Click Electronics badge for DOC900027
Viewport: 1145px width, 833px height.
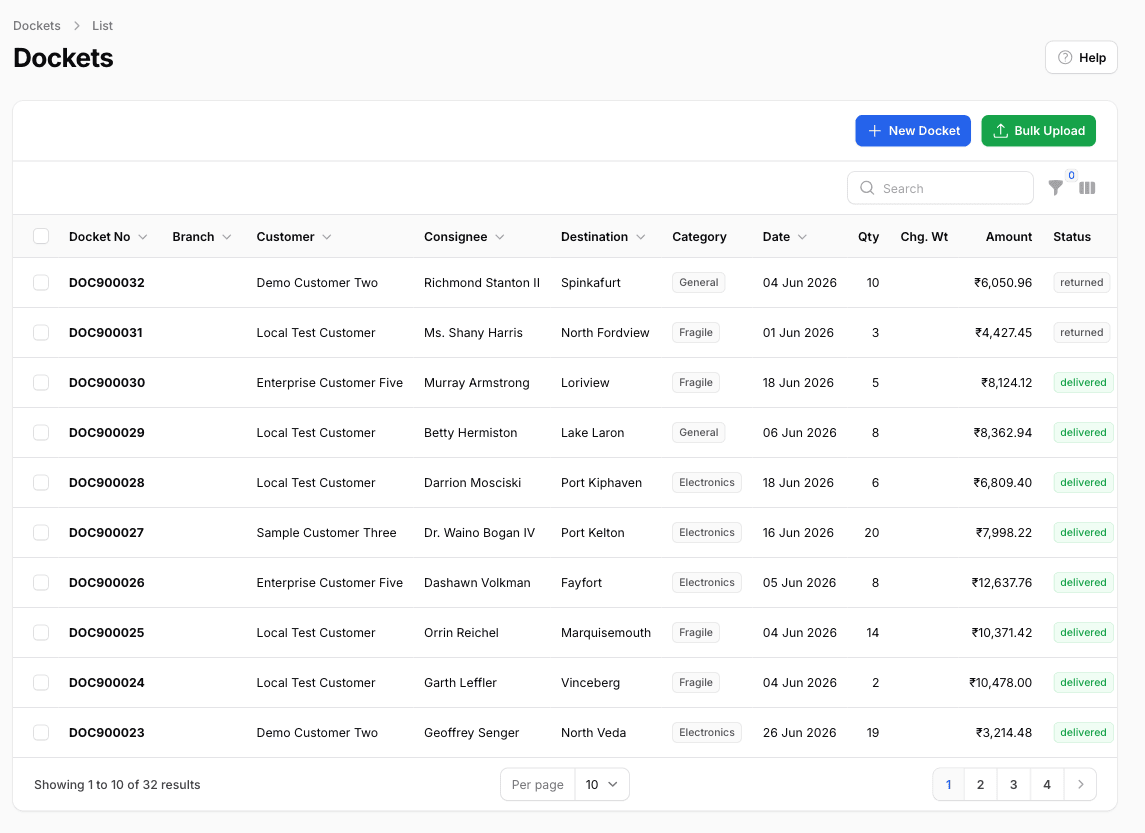pos(706,533)
